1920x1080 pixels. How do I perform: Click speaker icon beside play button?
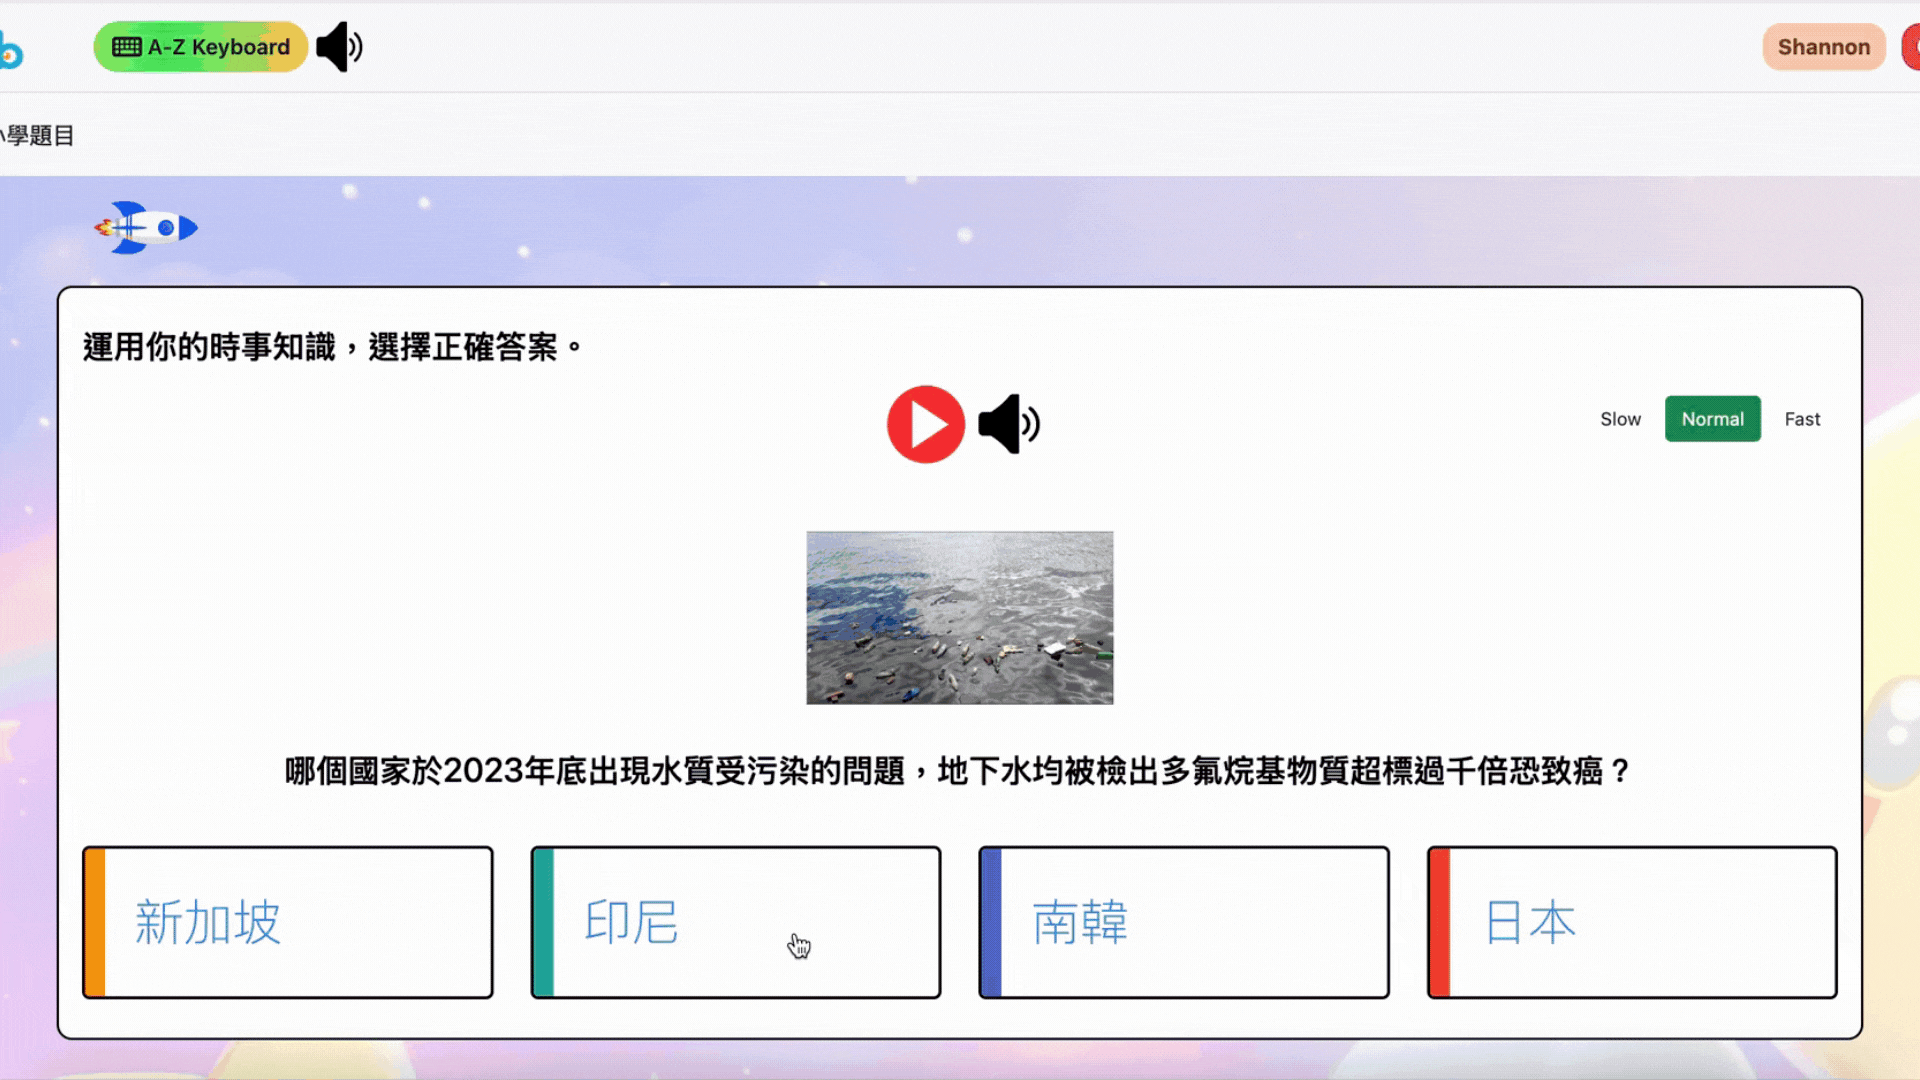tap(1008, 424)
